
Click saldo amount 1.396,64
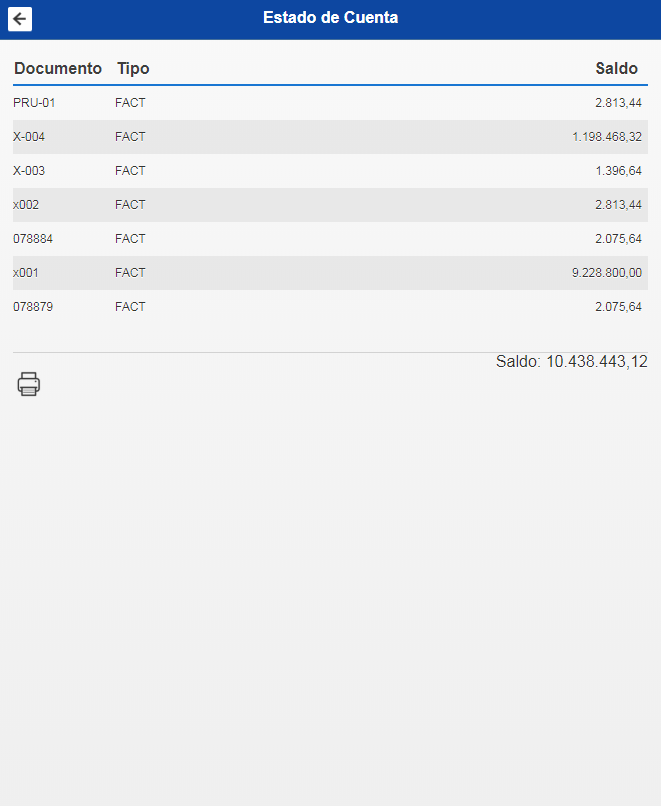click(x=618, y=171)
